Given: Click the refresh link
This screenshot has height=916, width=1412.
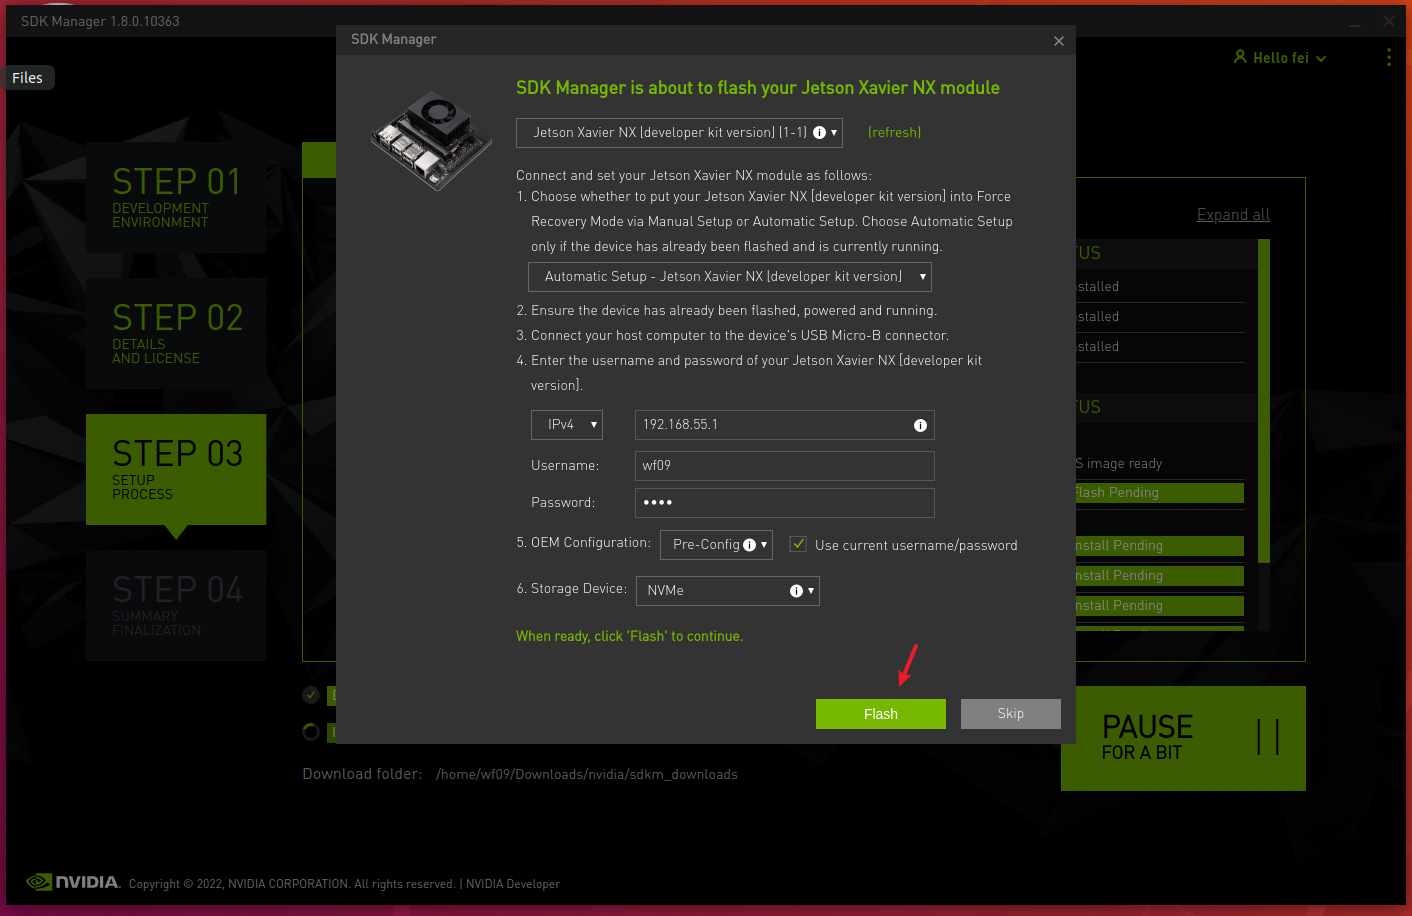Looking at the screenshot, I should pos(894,133).
